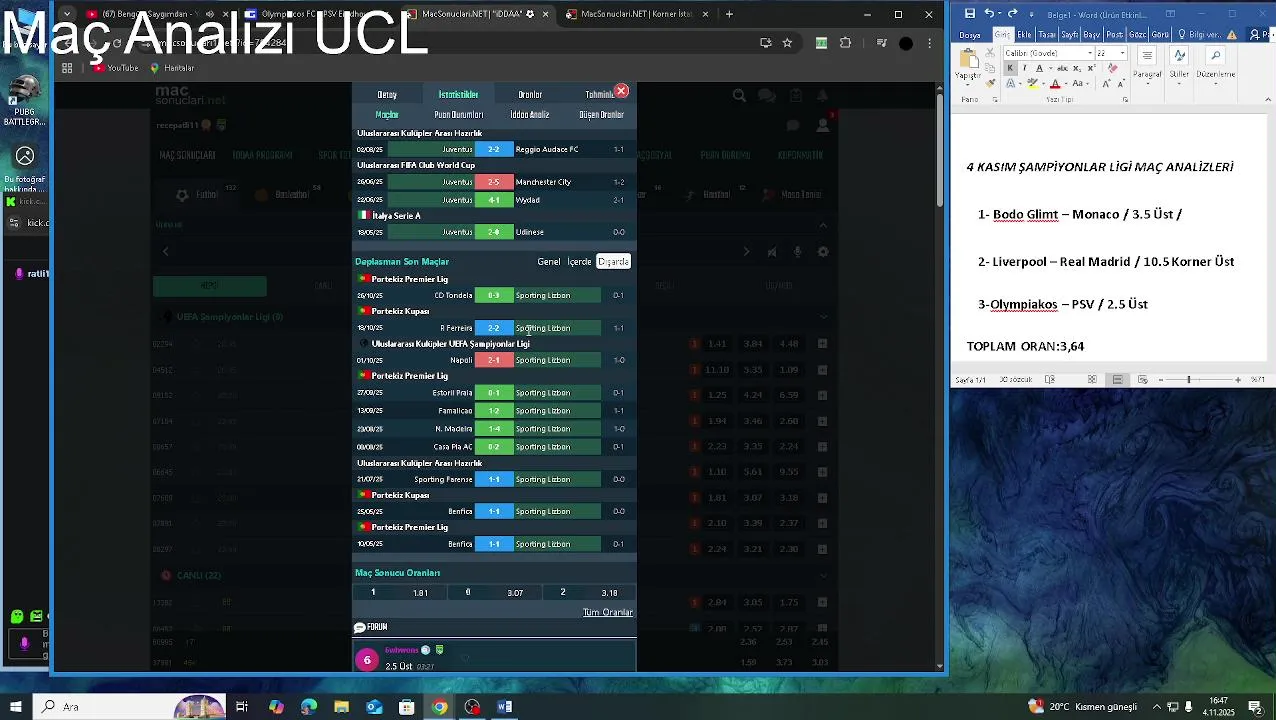Image resolution: width=1276 pixels, height=720 pixels.
Task: Open a new Chrome tab with plus
Action: tap(729, 14)
